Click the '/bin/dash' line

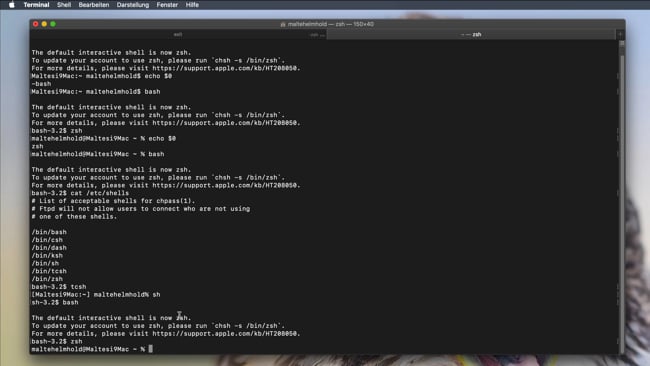[x=49, y=248]
